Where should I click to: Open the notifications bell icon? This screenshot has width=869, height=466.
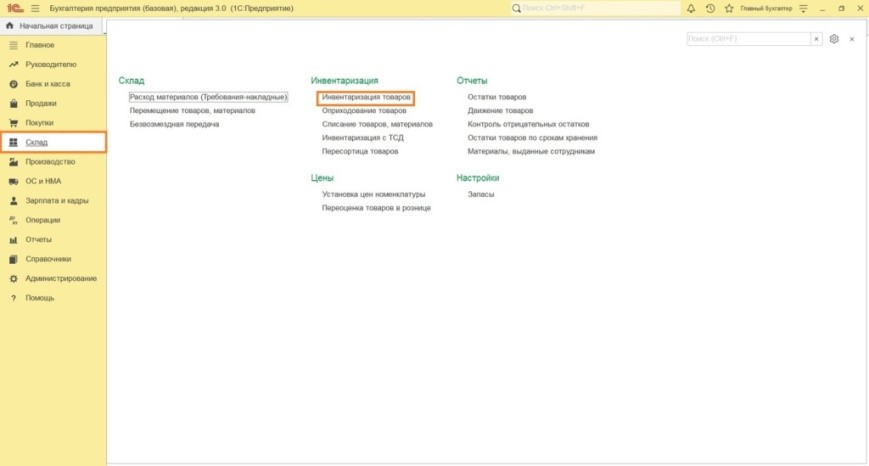[691, 8]
